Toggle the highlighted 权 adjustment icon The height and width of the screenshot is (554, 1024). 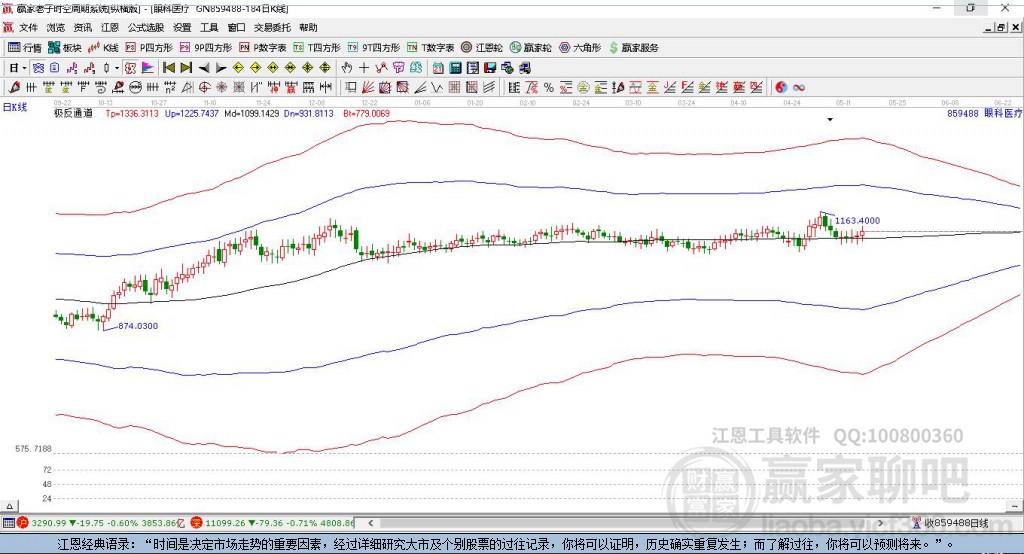(131, 68)
